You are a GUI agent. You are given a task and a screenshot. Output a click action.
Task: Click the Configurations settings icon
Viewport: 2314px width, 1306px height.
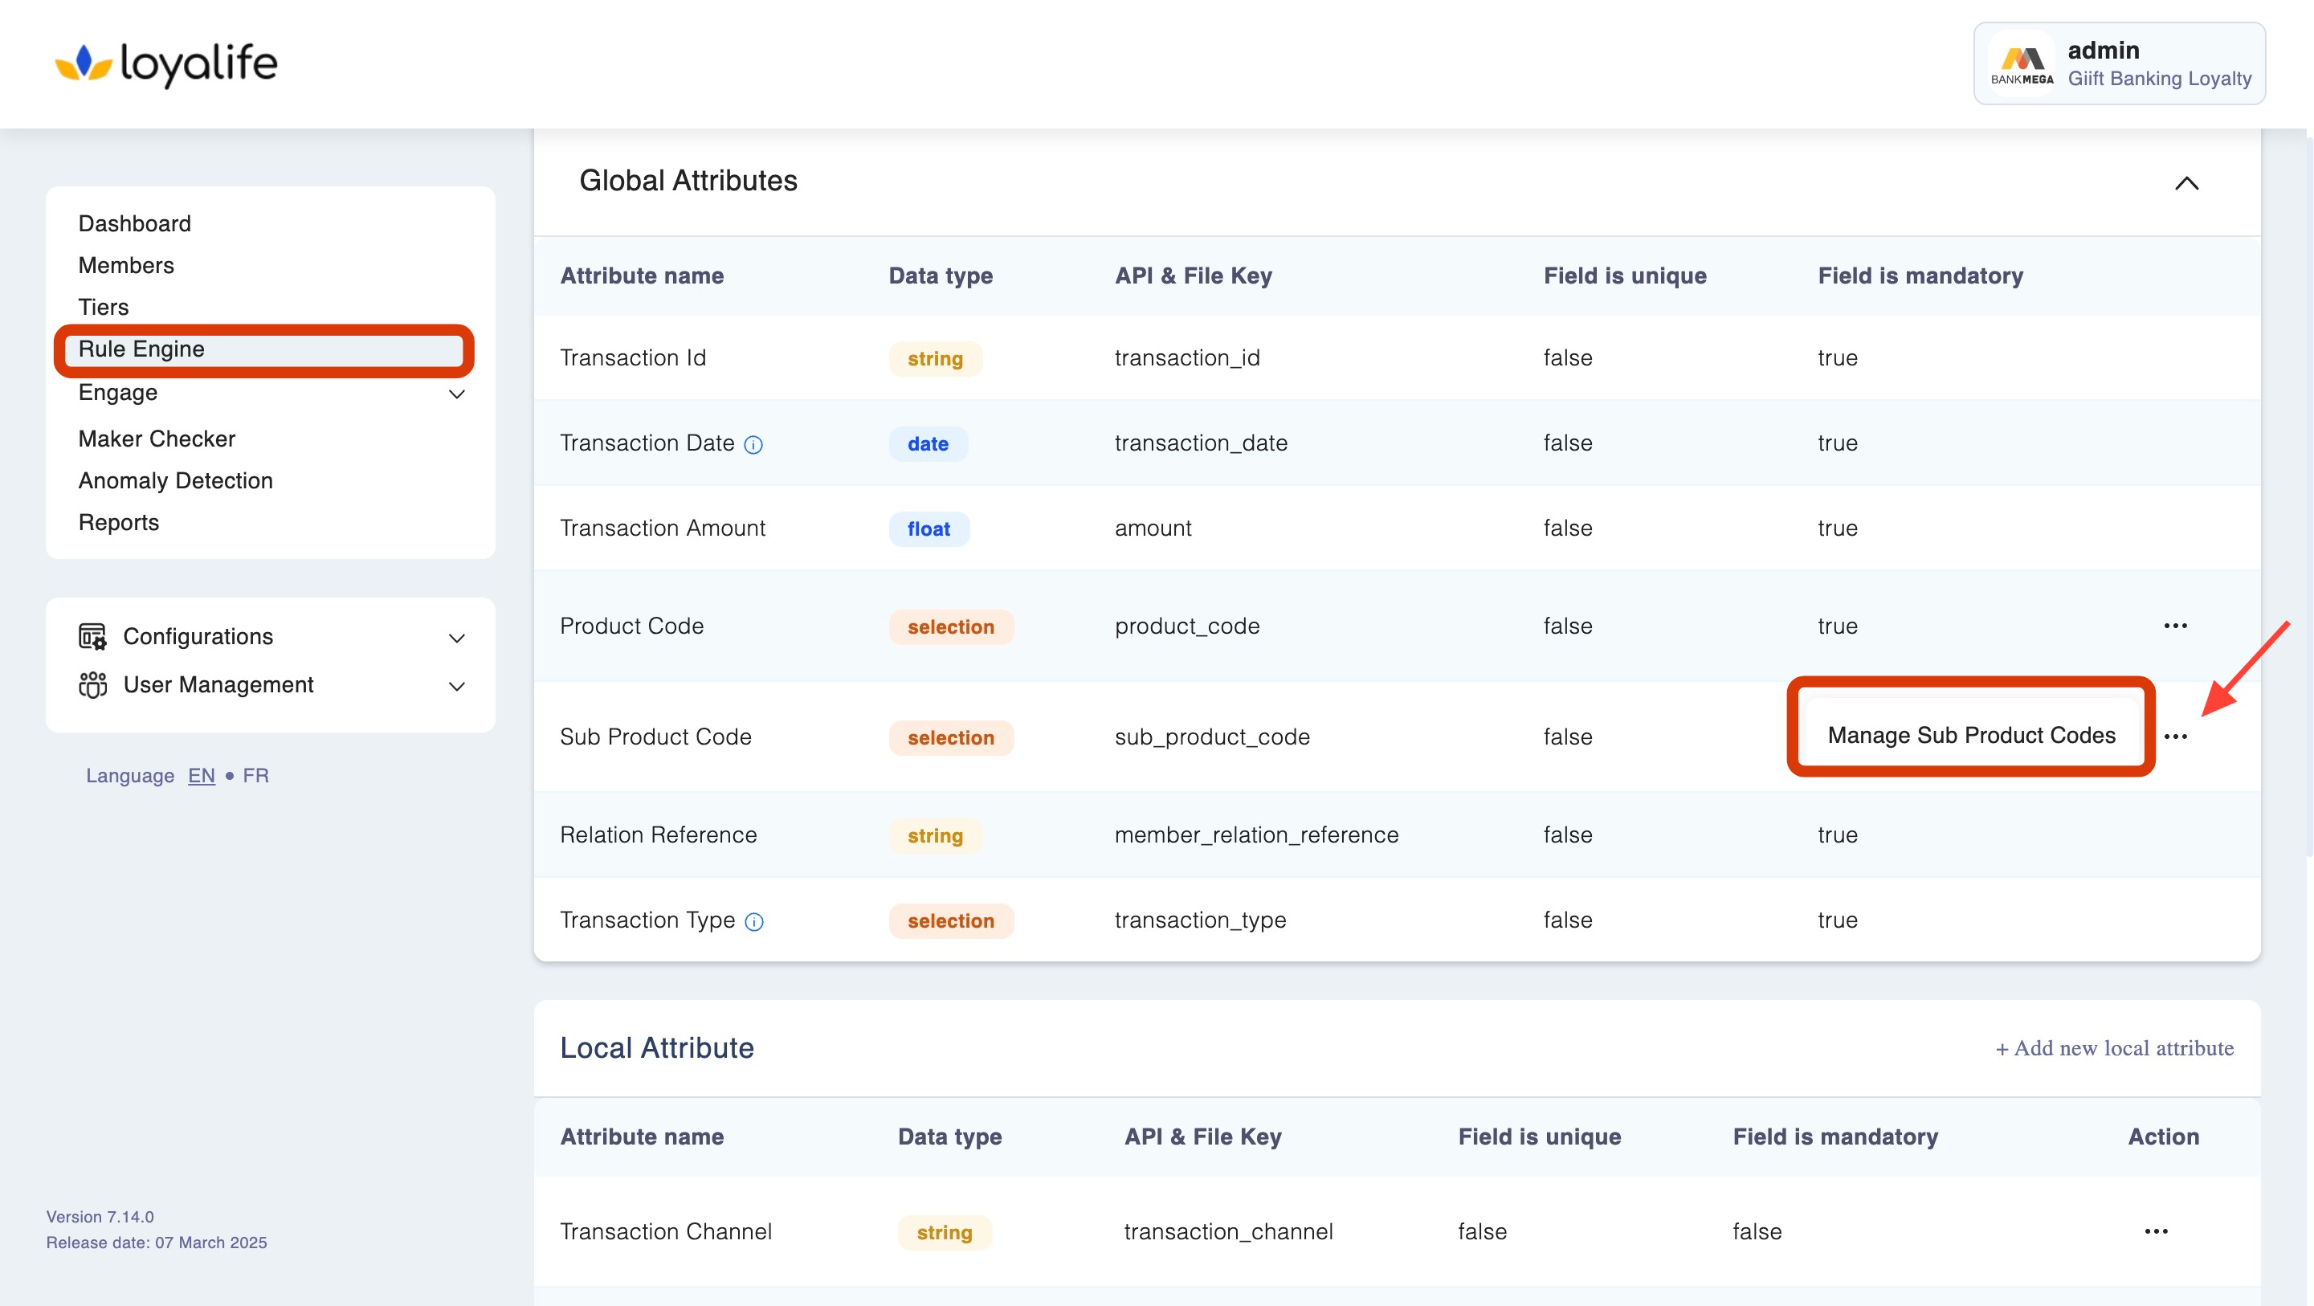tap(92, 637)
